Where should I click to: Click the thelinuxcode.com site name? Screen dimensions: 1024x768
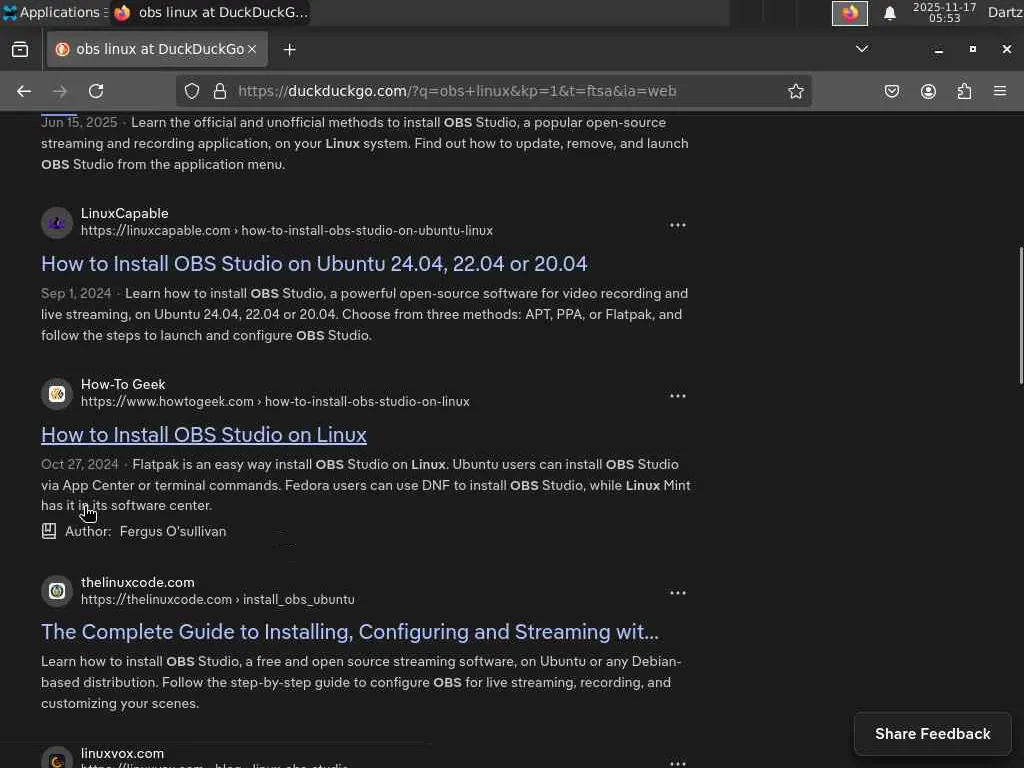tap(138, 583)
